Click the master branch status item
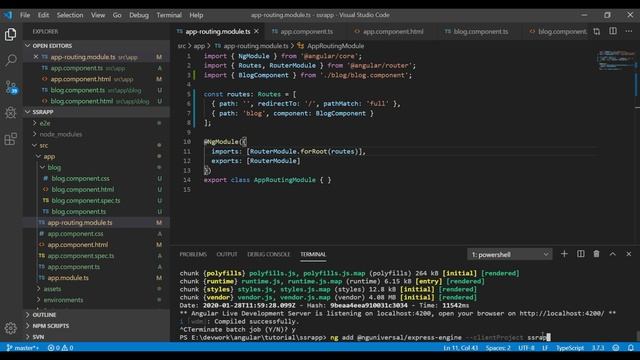This screenshot has height=360, width=640. point(23,348)
